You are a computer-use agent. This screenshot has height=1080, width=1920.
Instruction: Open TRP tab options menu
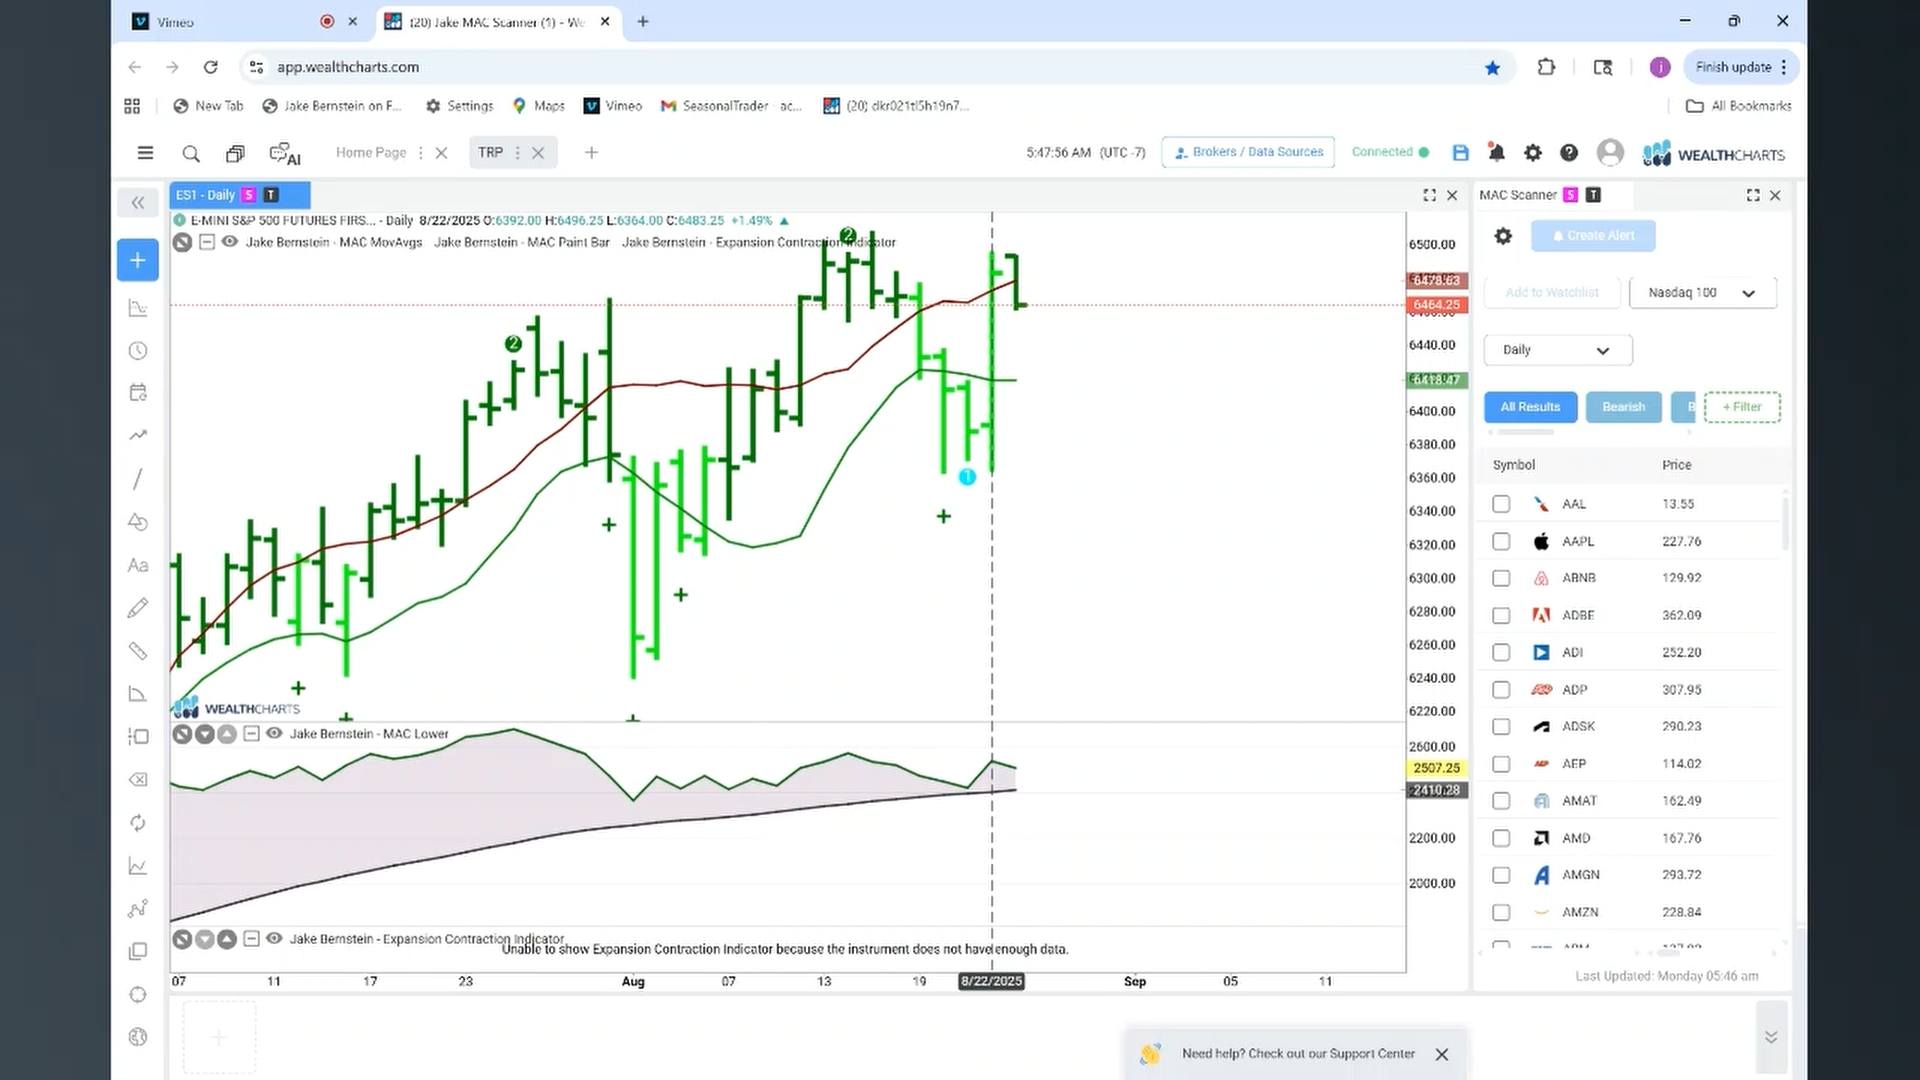pos(517,153)
